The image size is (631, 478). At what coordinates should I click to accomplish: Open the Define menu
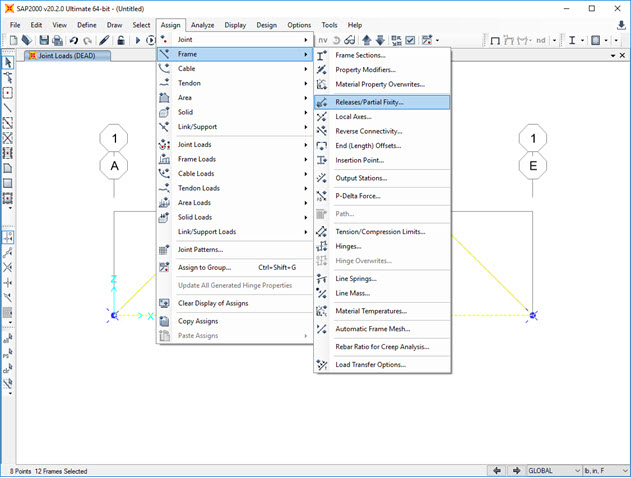pos(87,25)
